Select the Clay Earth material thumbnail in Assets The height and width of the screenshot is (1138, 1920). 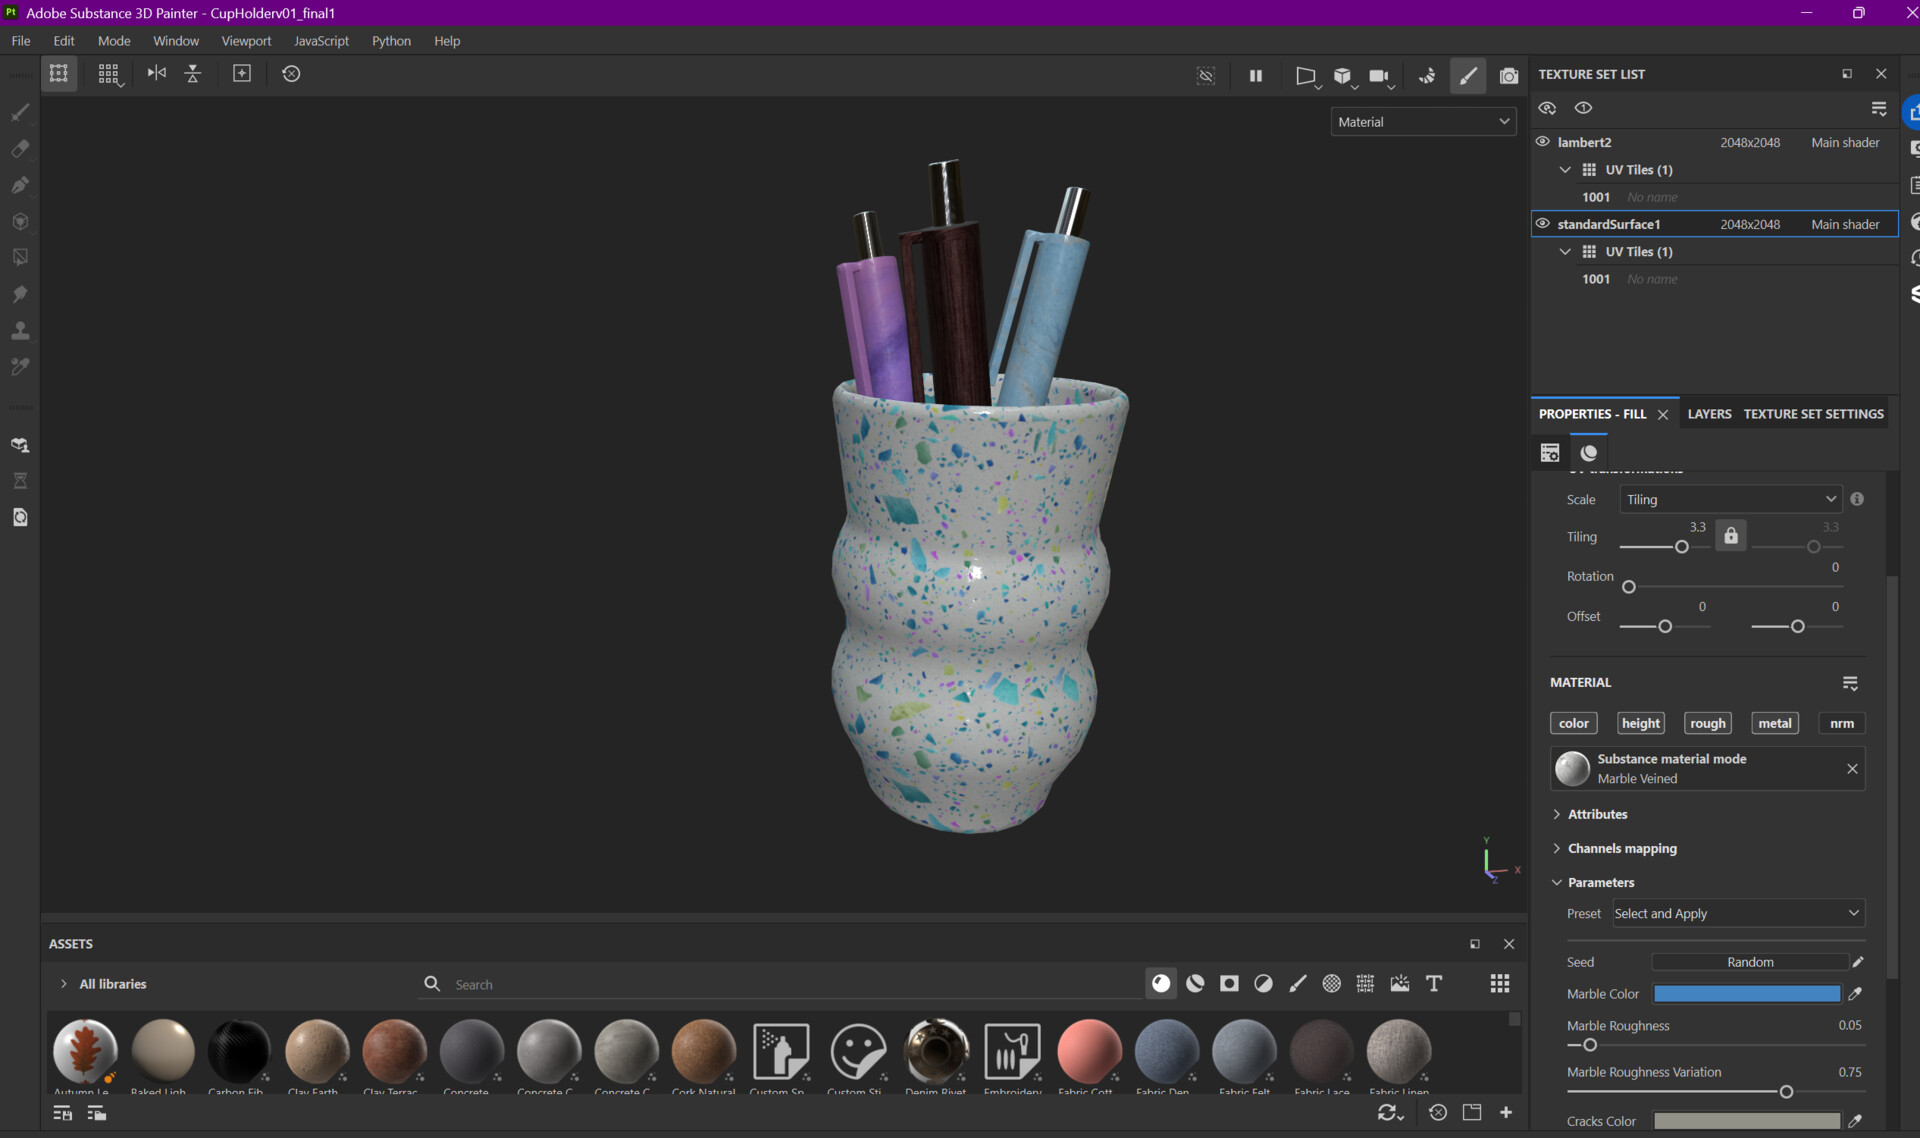pyautogui.click(x=317, y=1053)
